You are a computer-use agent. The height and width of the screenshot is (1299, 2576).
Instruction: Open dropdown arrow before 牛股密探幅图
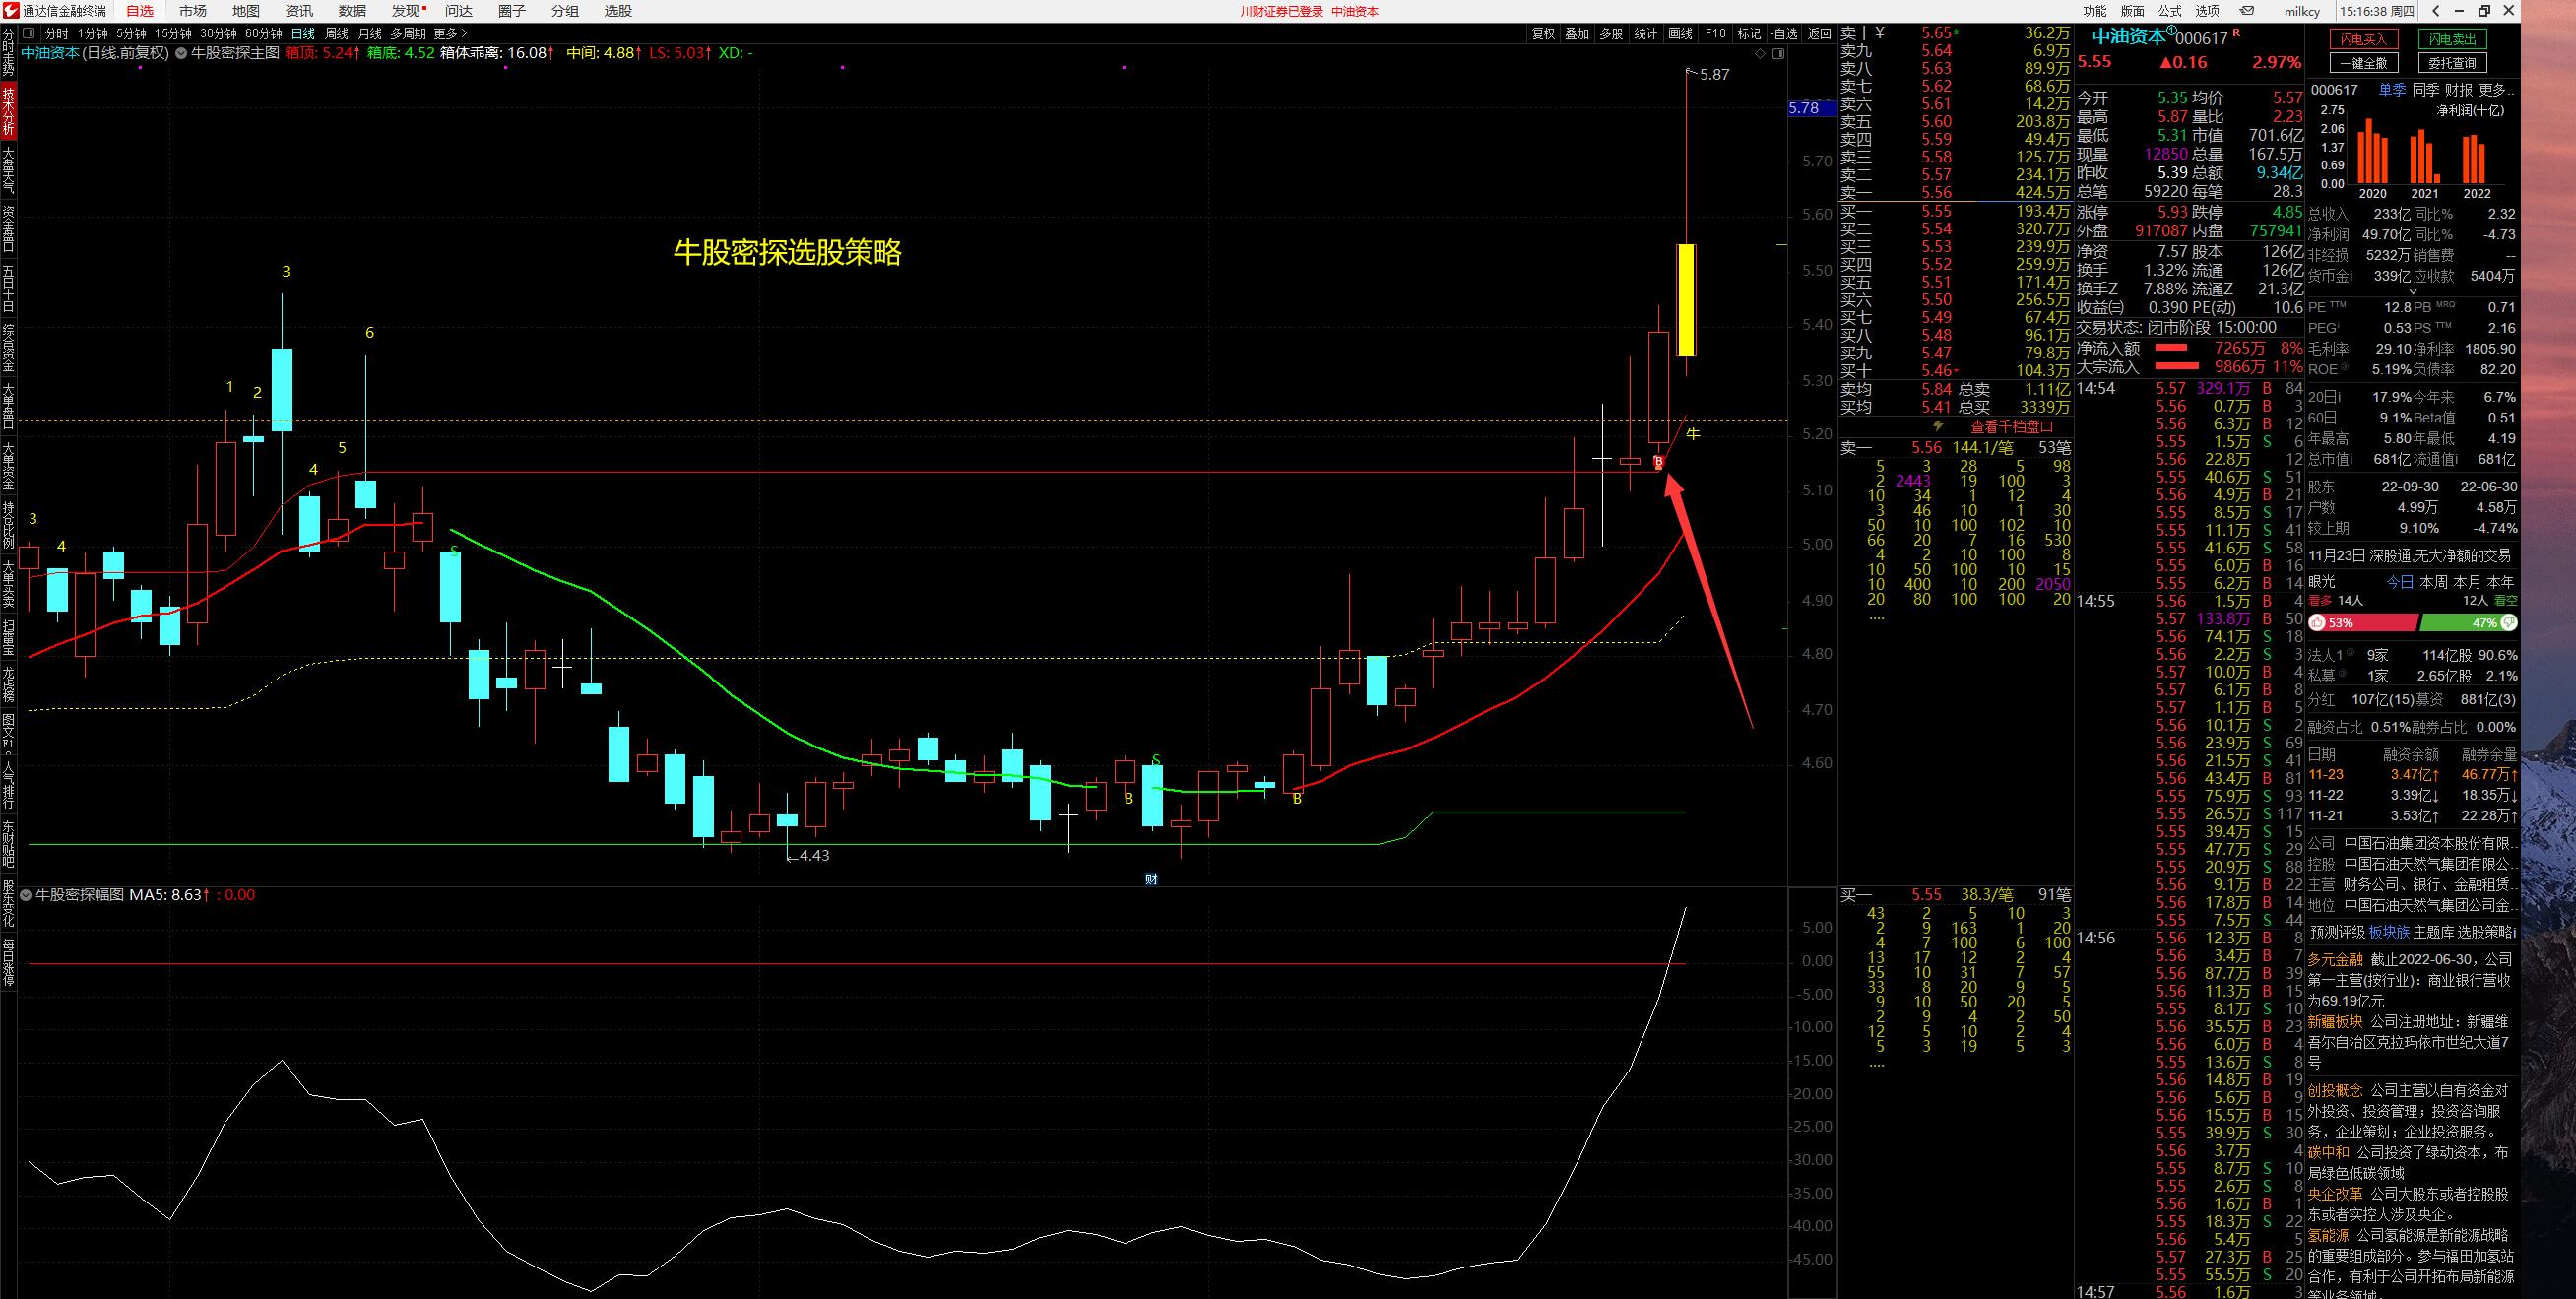27,895
